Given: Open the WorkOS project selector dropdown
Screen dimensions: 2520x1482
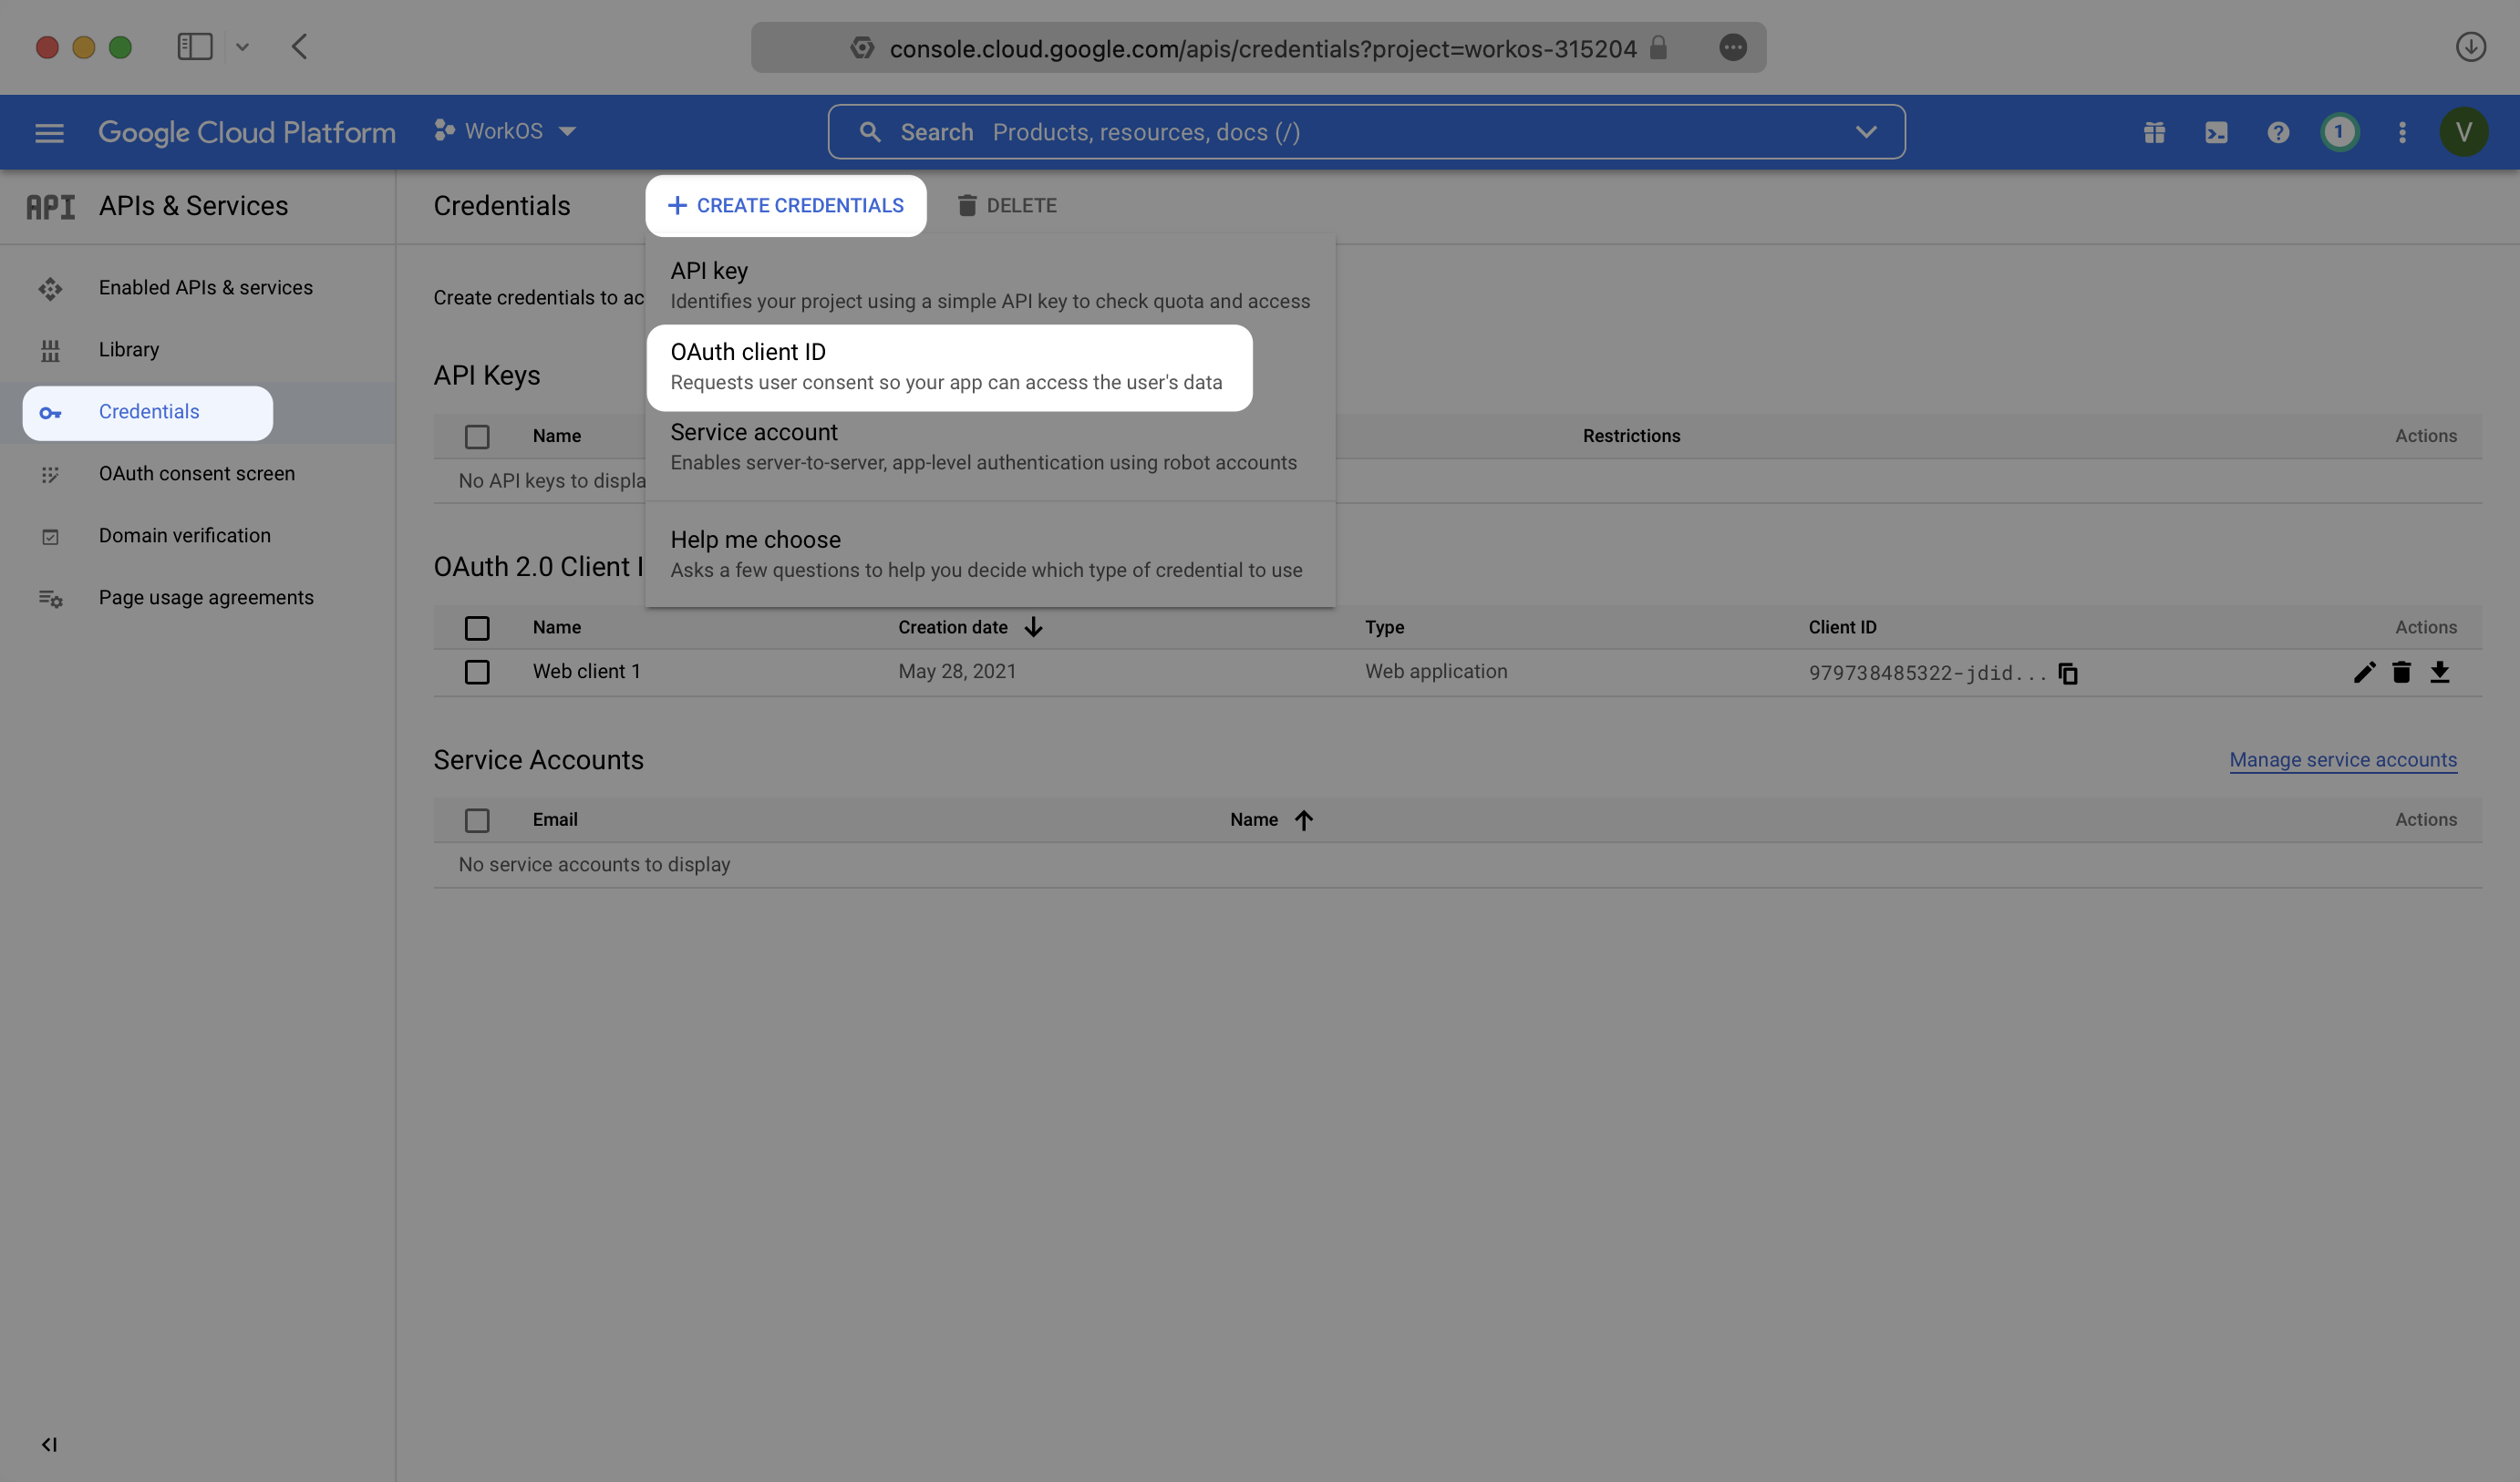Looking at the screenshot, I should [506, 131].
